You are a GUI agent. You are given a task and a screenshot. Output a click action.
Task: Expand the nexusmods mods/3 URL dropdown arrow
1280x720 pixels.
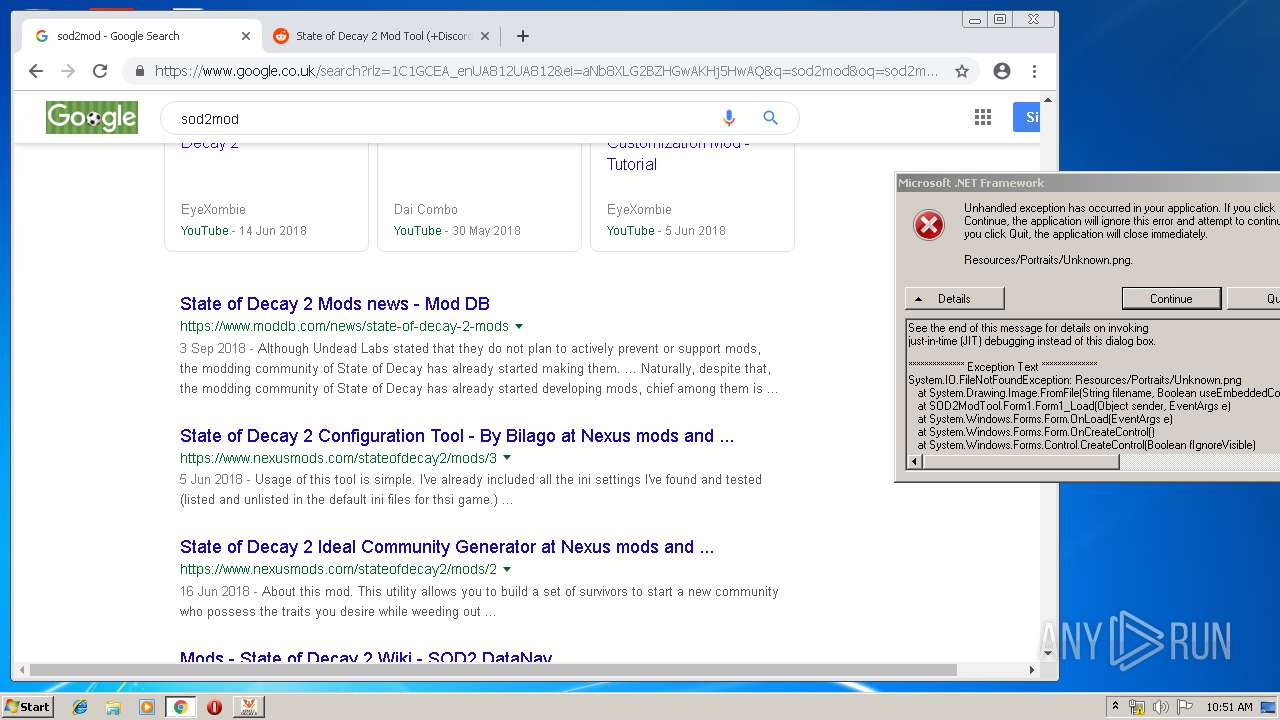507,459
